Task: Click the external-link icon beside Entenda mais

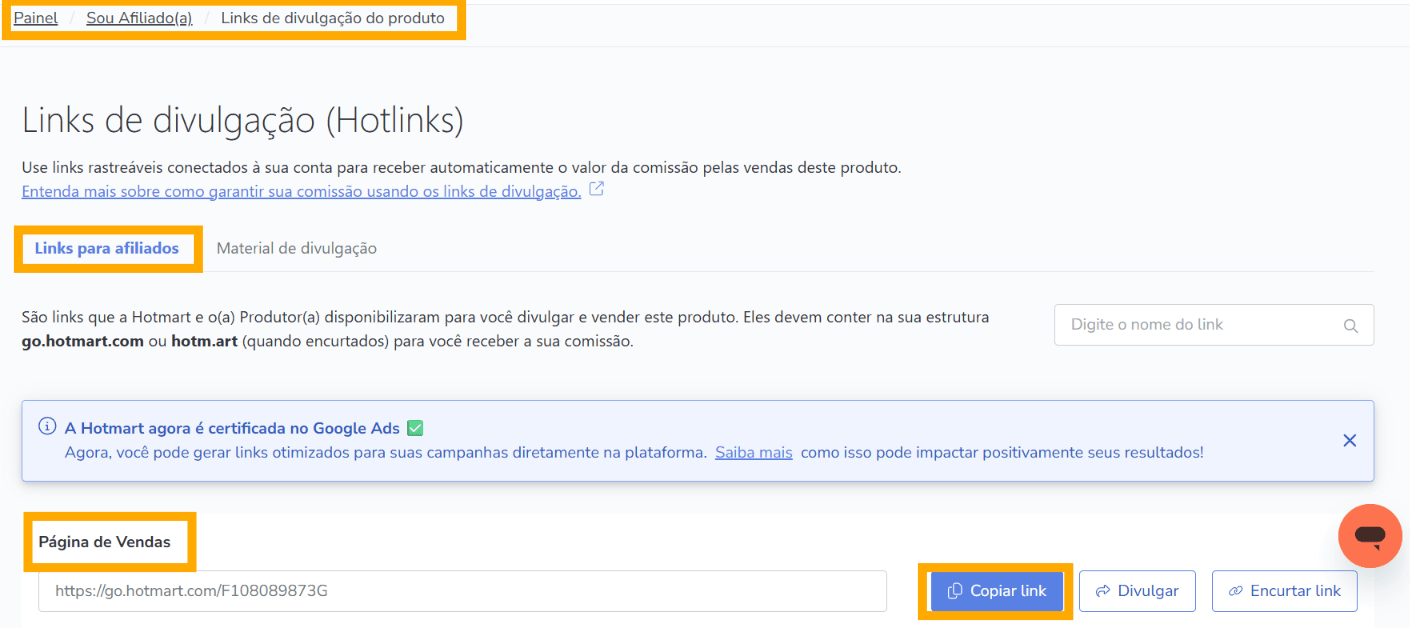Action: point(596,189)
